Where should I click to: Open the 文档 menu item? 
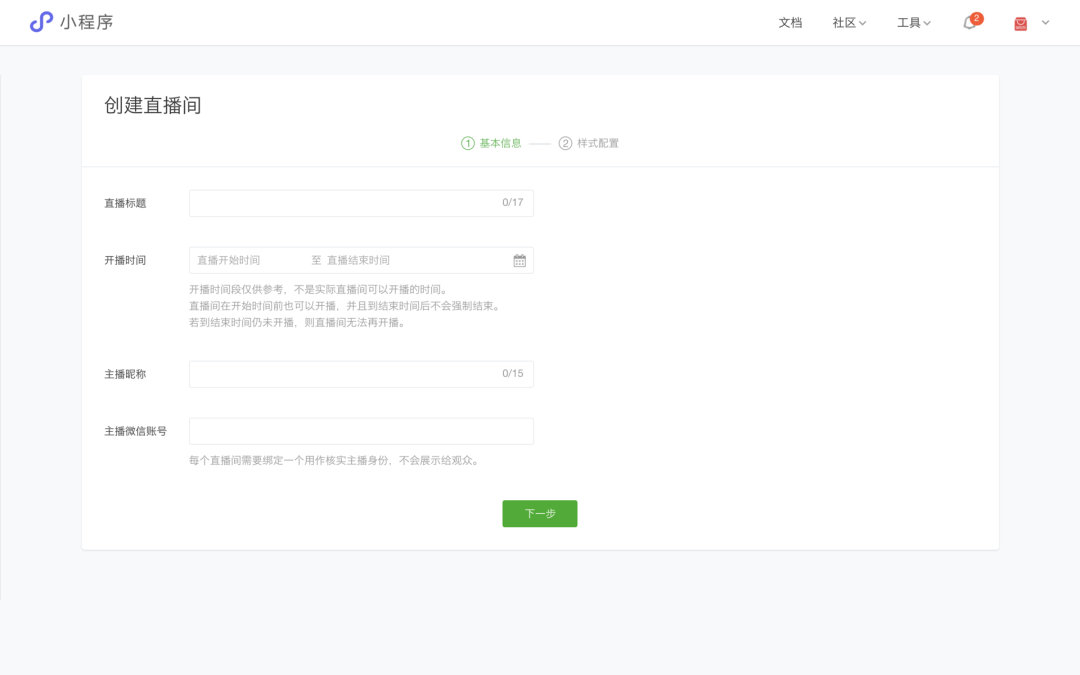(790, 23)
